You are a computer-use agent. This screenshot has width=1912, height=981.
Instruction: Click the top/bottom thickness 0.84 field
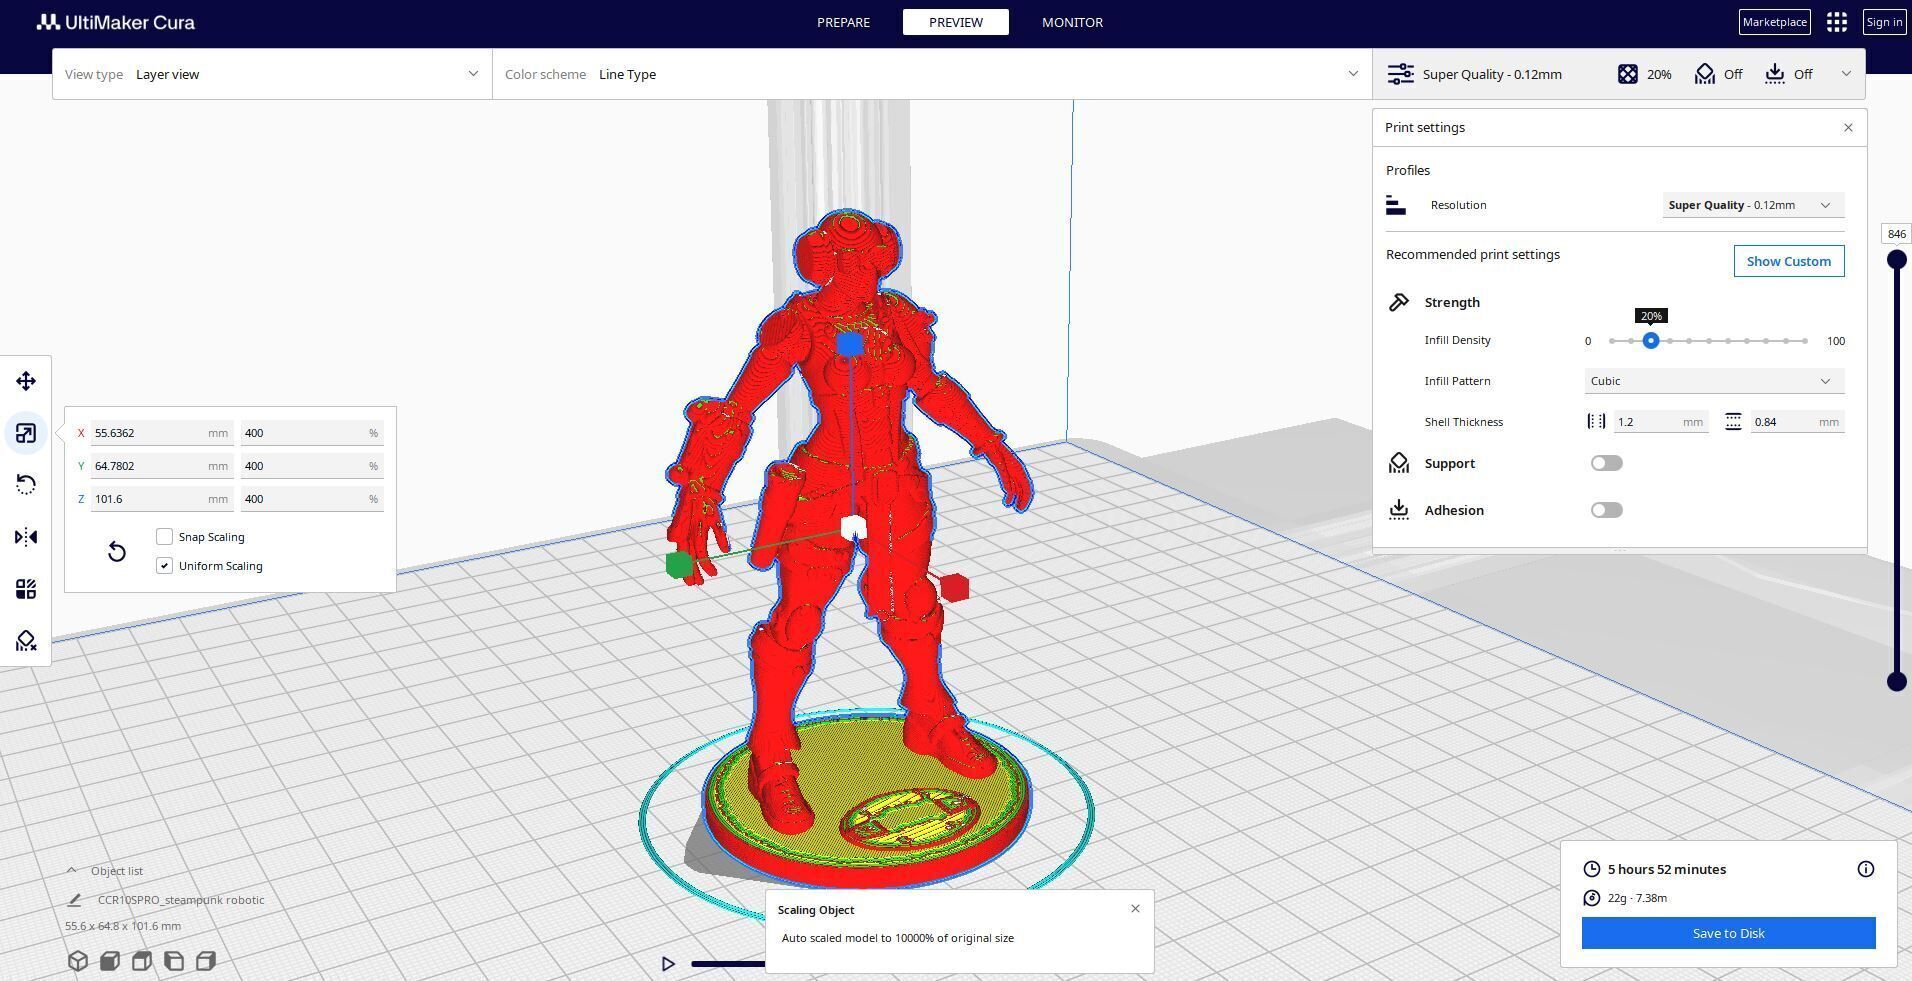[1797, 422]
